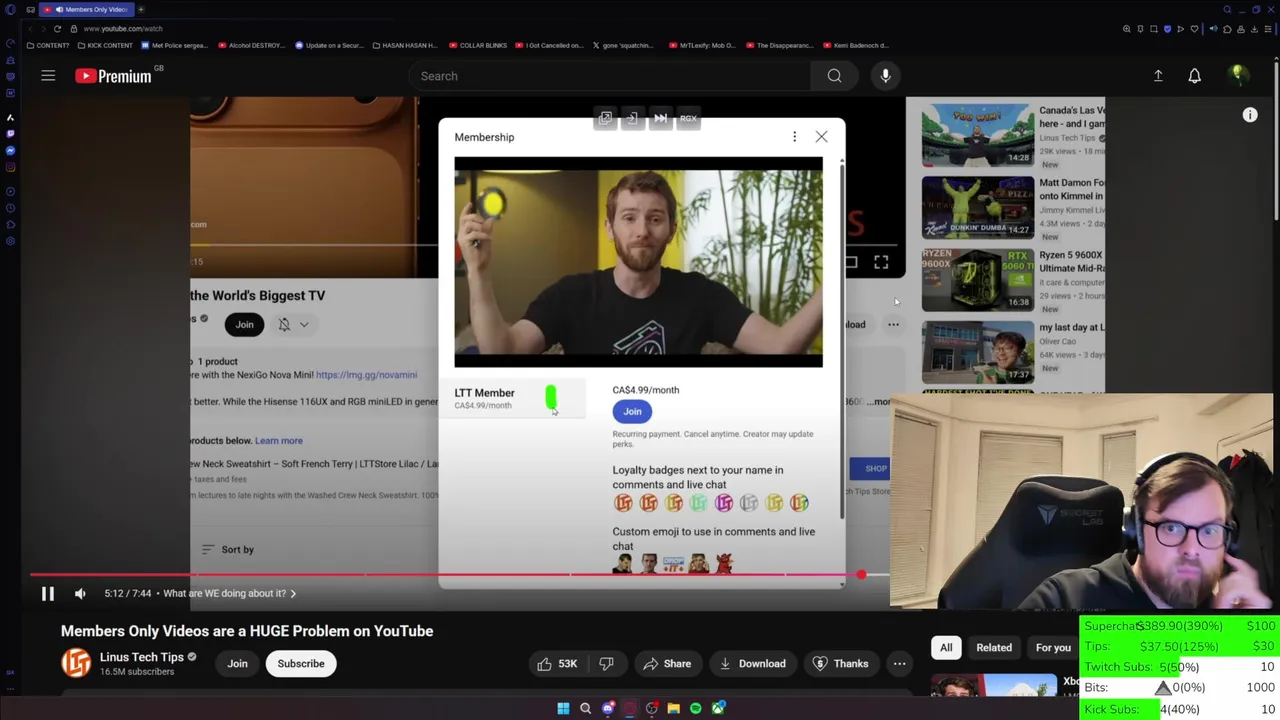The height and width of the screenshot is (720, 1280).
Task: Open the Linus Tech Tips channel name link
Action: tap(141, 657)
